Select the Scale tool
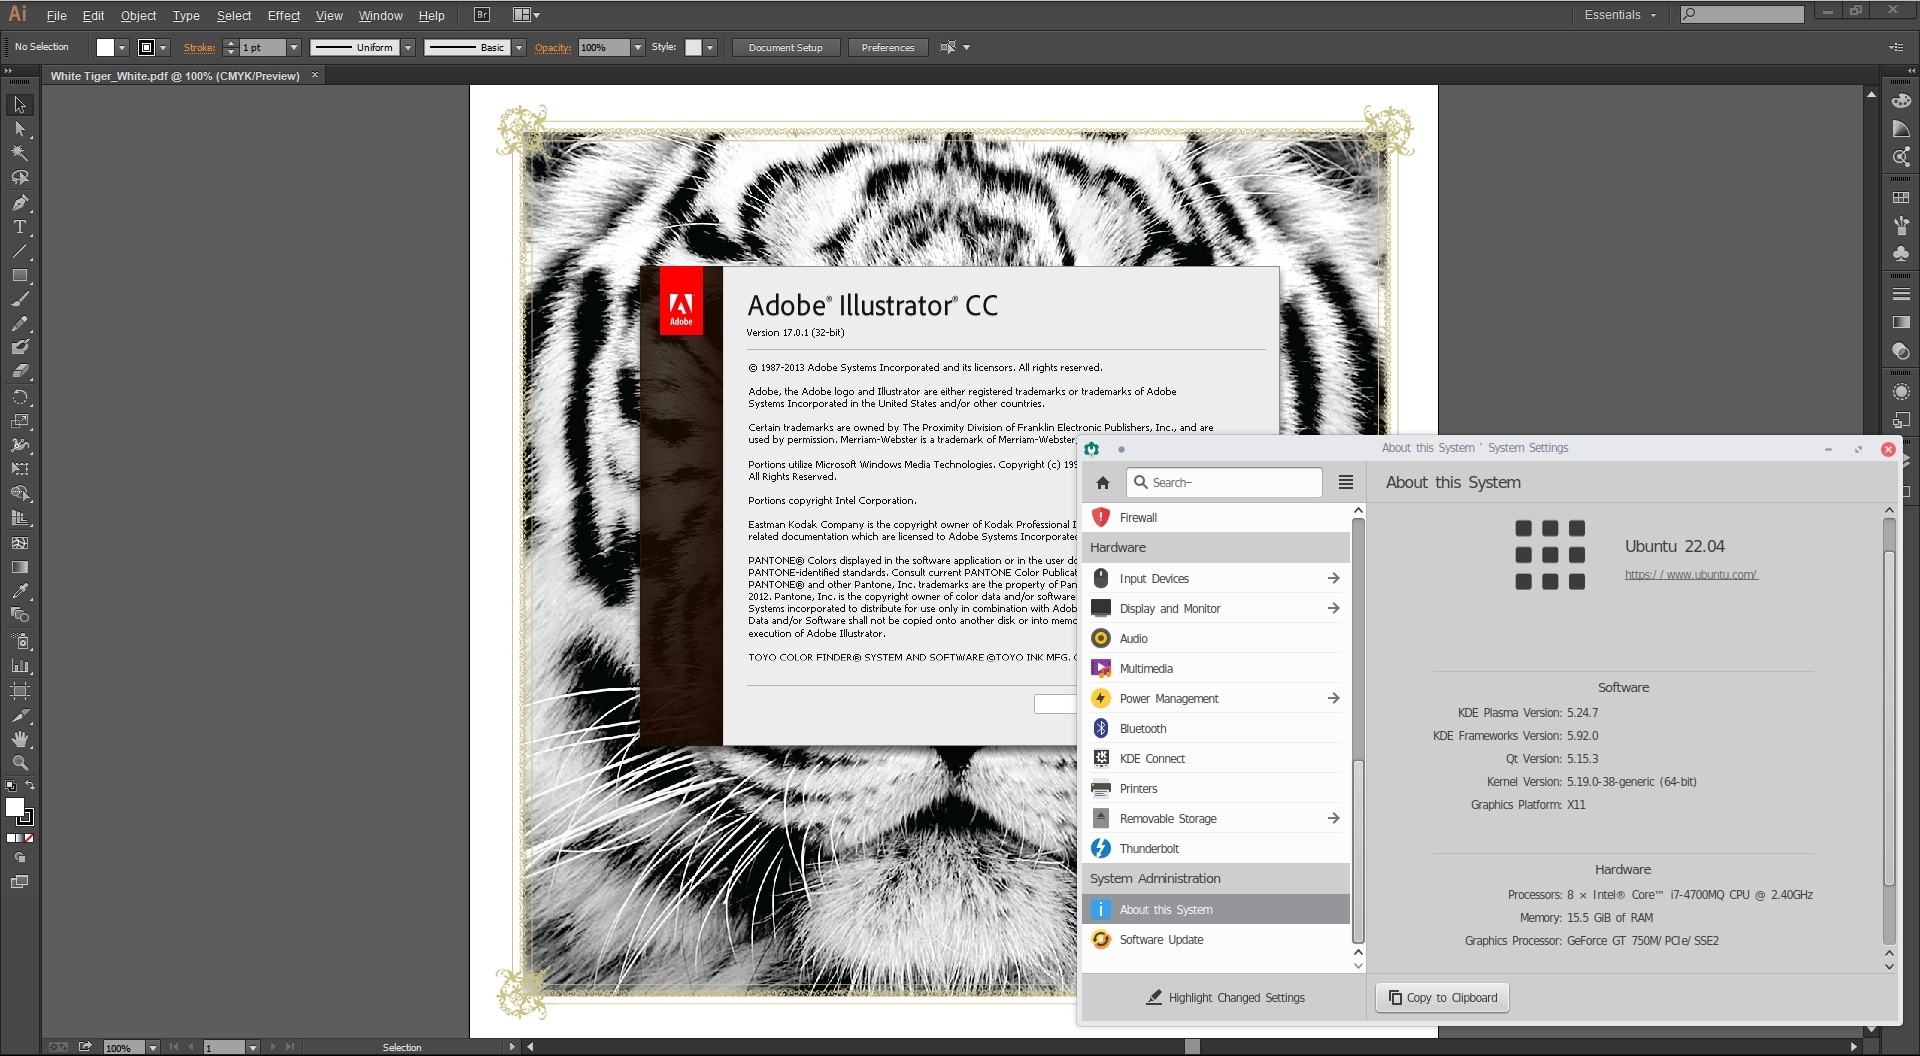 click(20, 421)
